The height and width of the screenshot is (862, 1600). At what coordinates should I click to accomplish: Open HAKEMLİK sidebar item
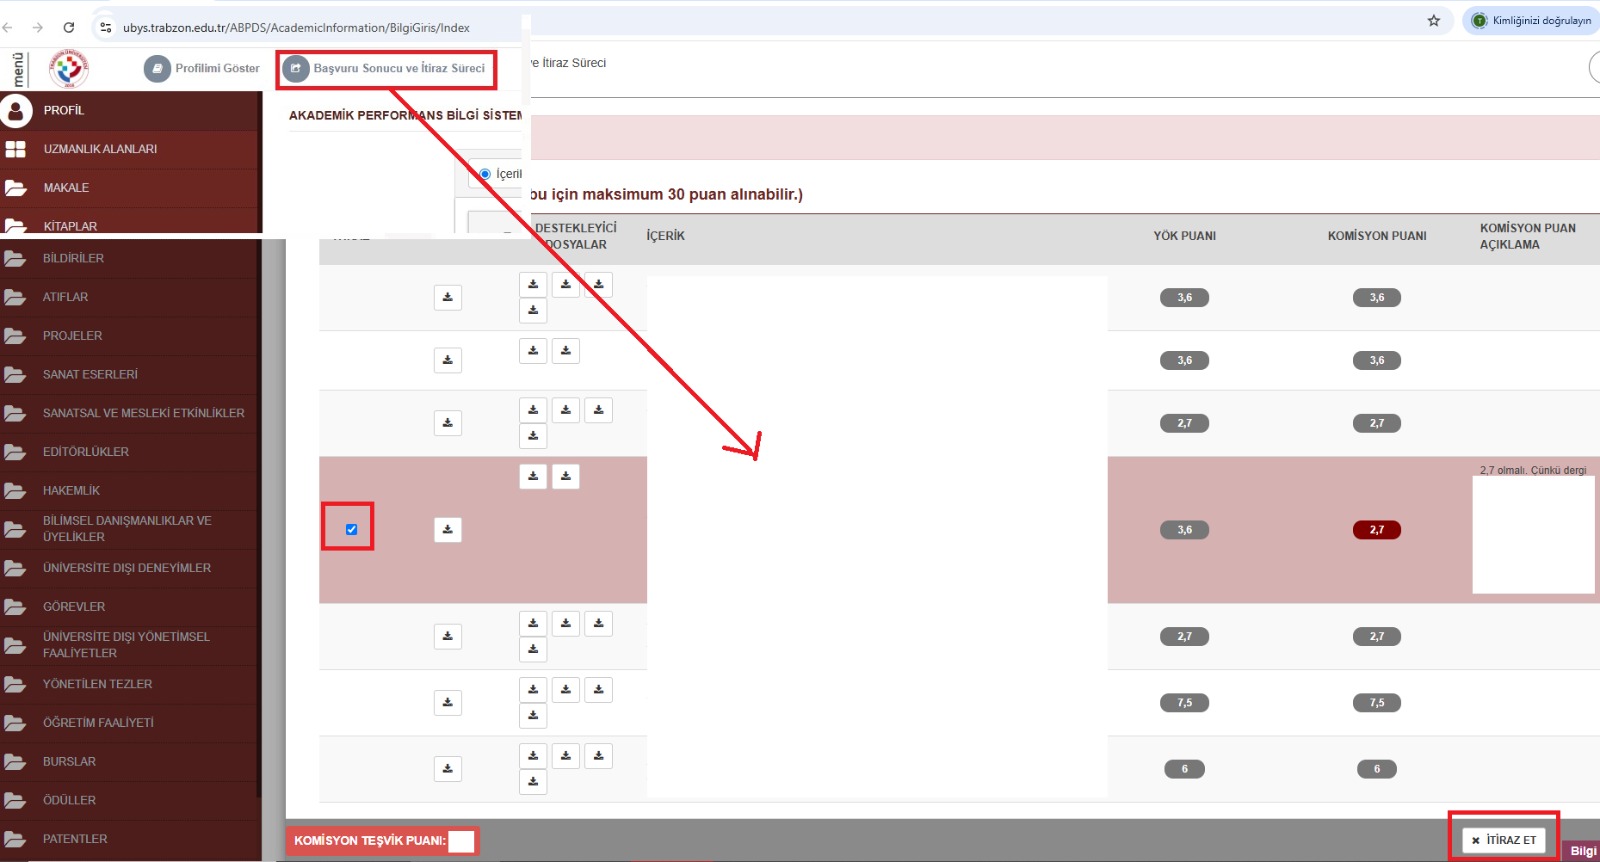coord(130,491)
